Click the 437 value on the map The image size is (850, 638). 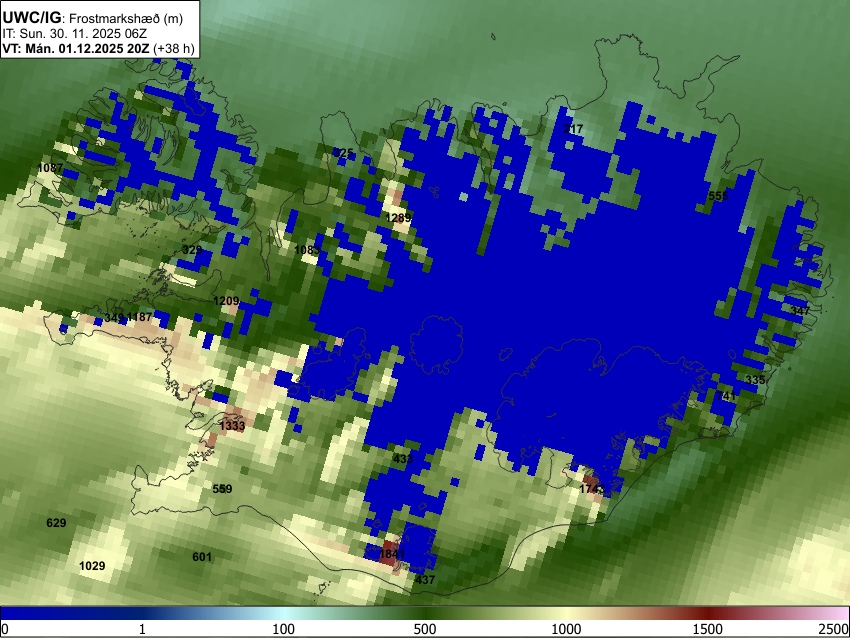coord(425,580)
